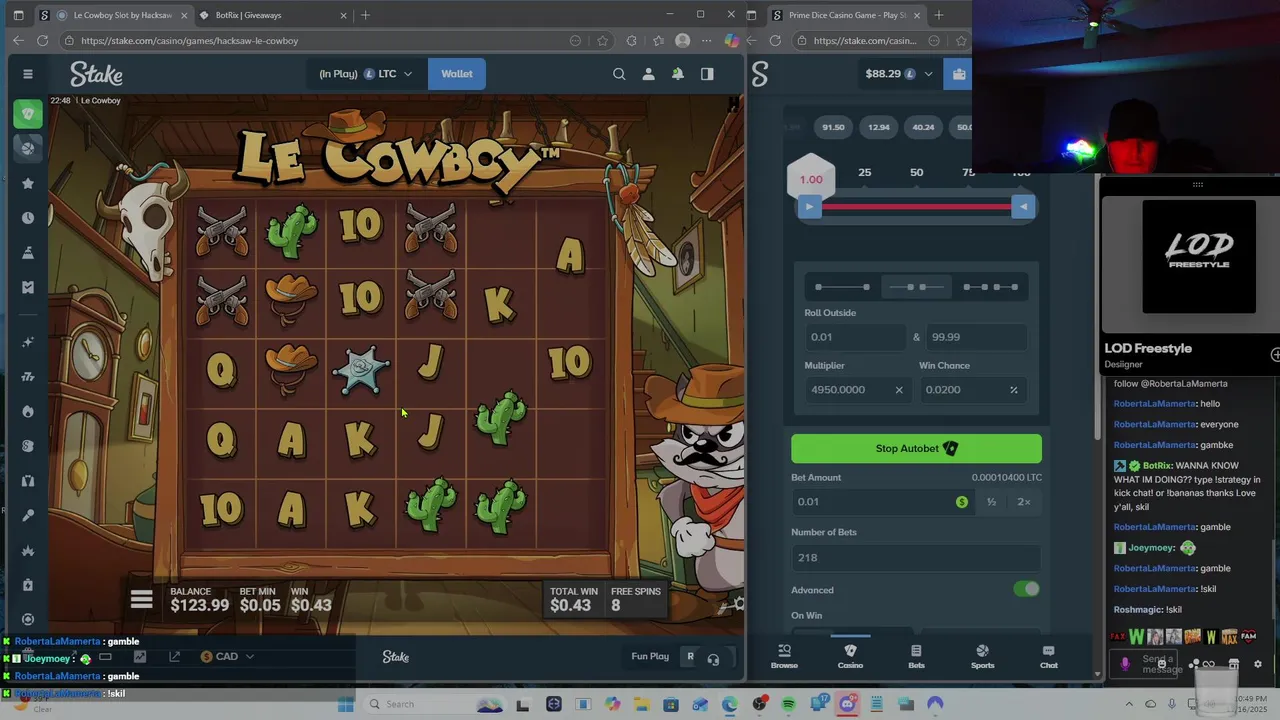
Task: Select the single-range roll mode option
Action: 842,287
